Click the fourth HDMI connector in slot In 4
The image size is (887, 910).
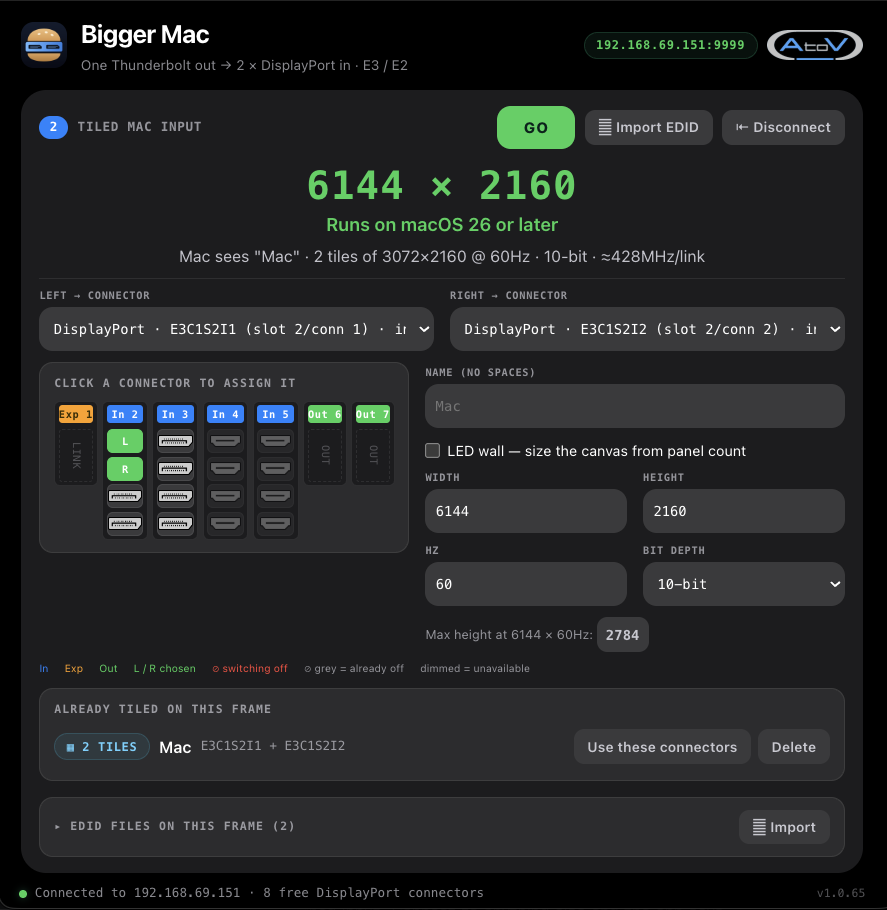point(225,523)
